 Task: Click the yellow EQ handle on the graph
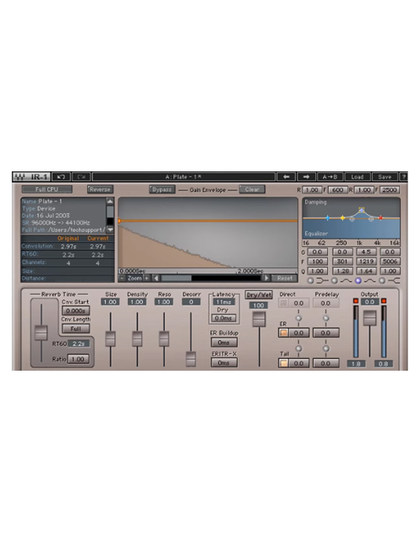coord(342,218)
